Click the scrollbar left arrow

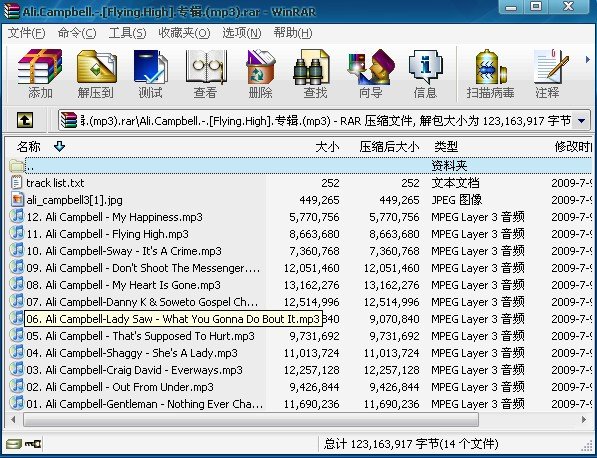(14, 420)
